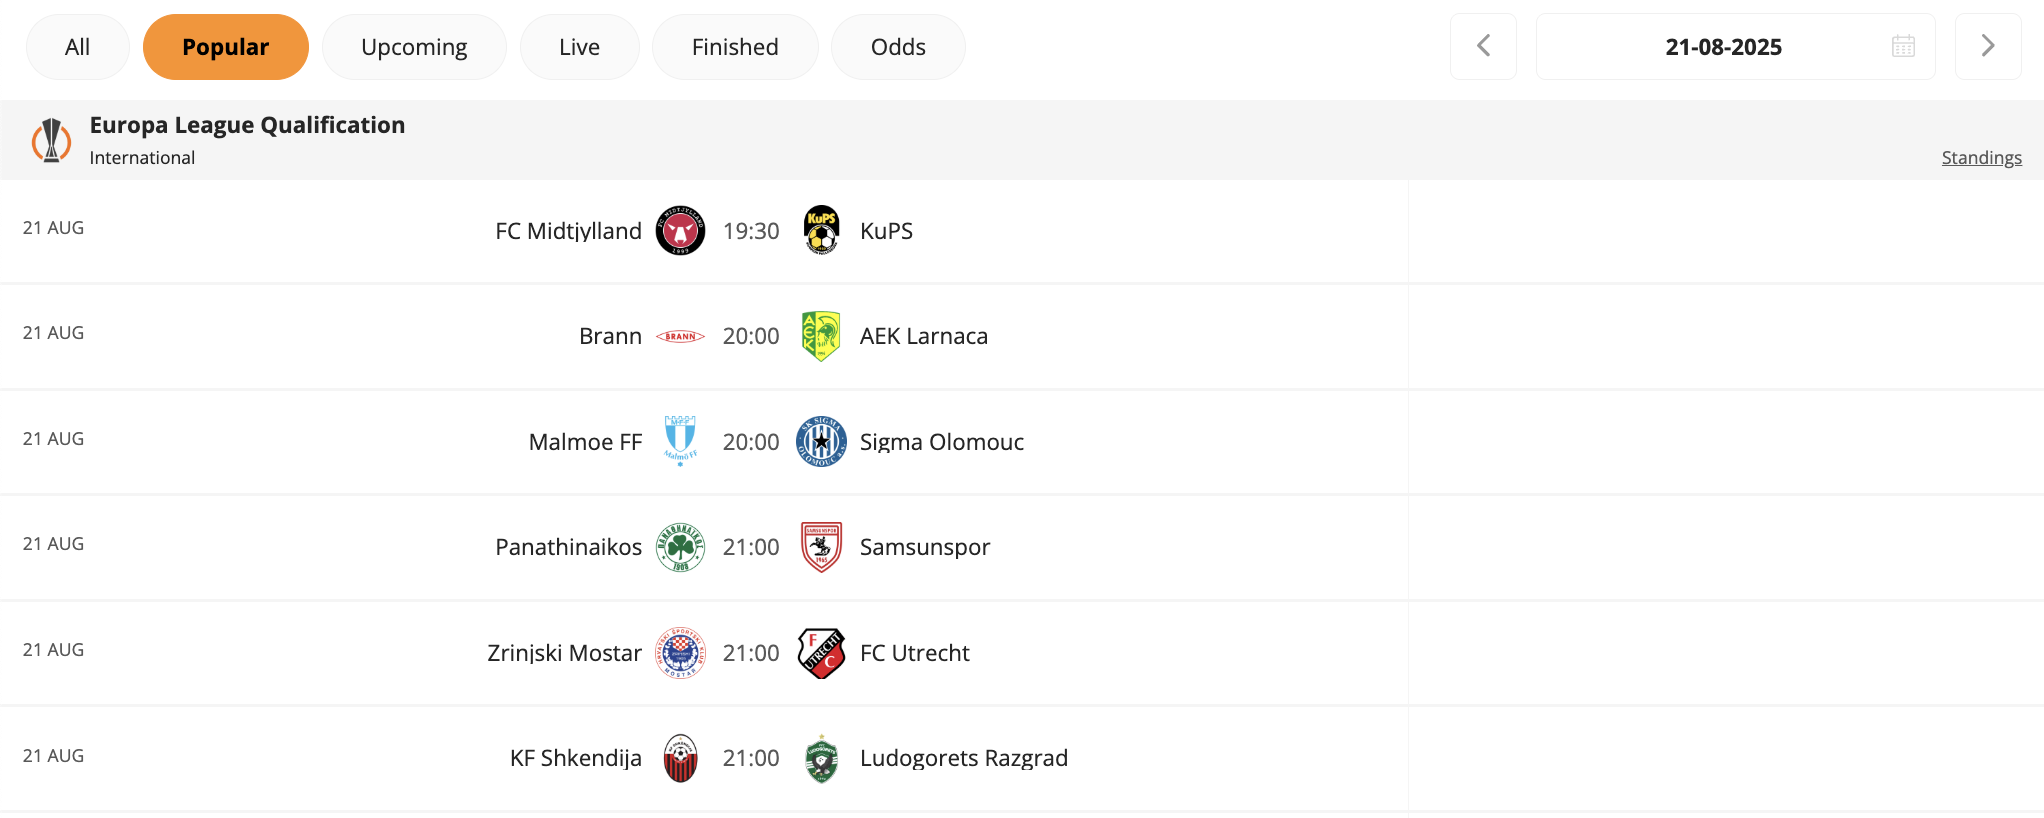Open the calendar date picker icon
The width and height of the screenshot is (2044, 818).
coord(1903,46)
